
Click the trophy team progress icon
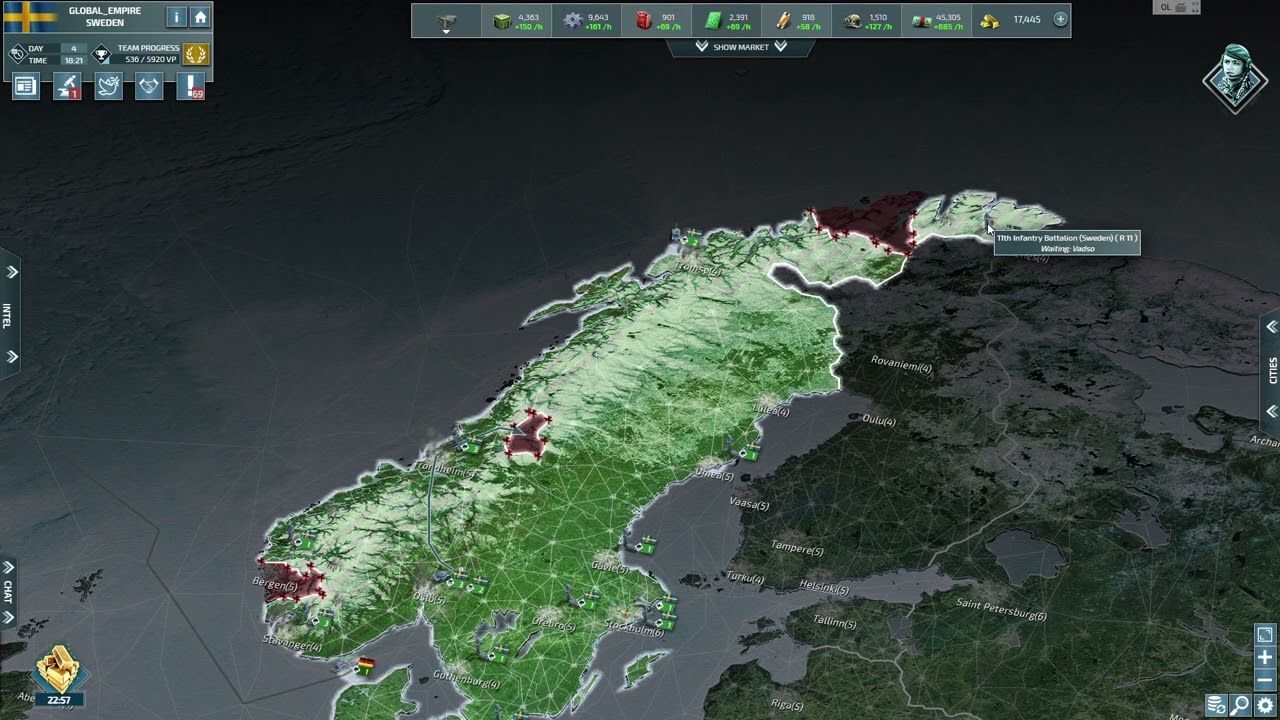point(101,54)
